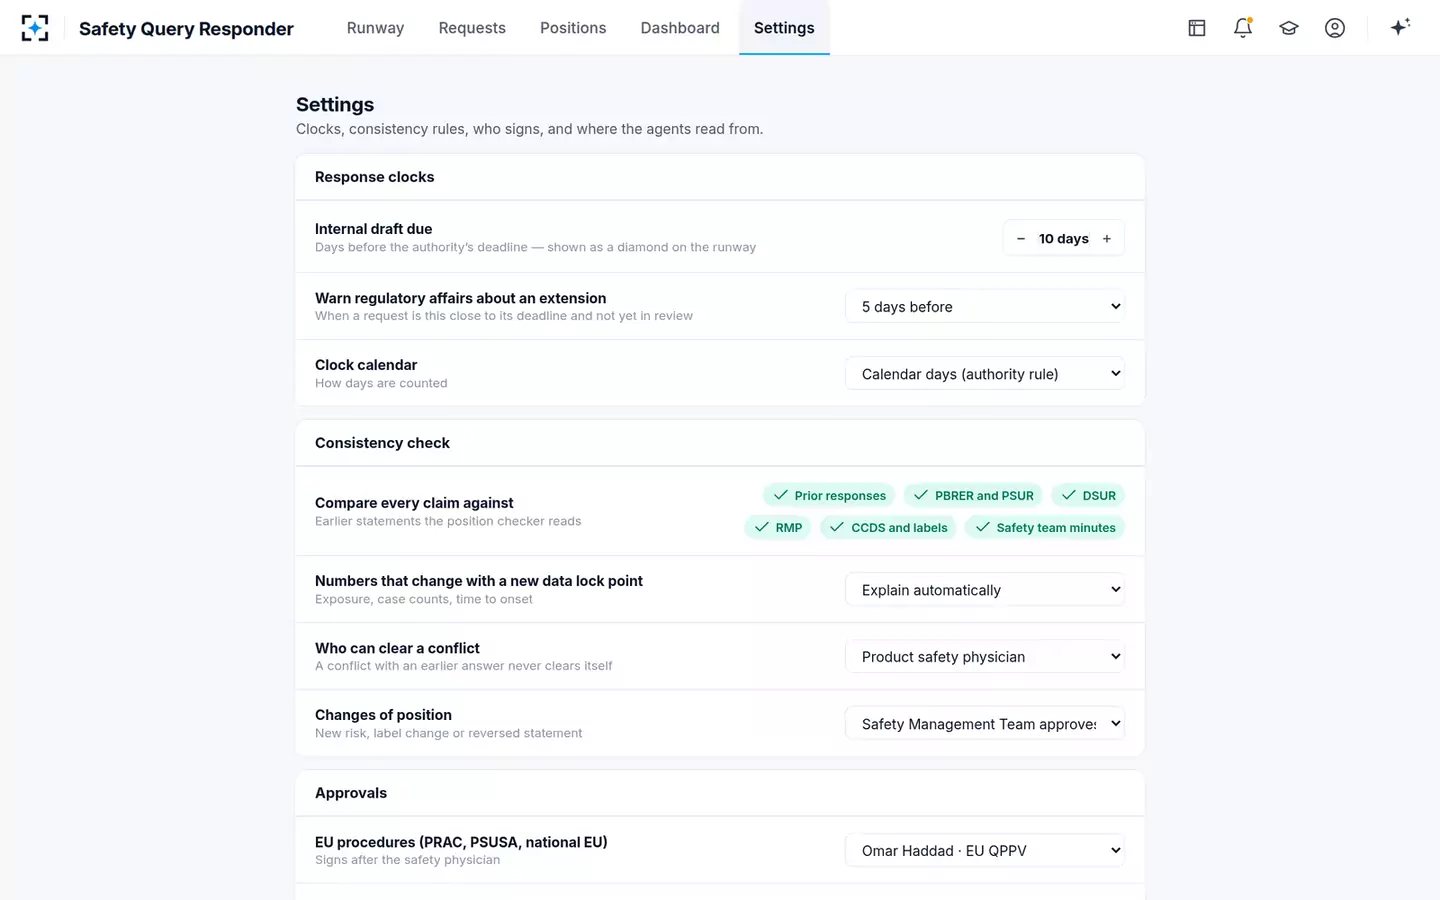1440x900 pixels.
Task: Click the 'Response clocks' section header
Action: (374, 177)
